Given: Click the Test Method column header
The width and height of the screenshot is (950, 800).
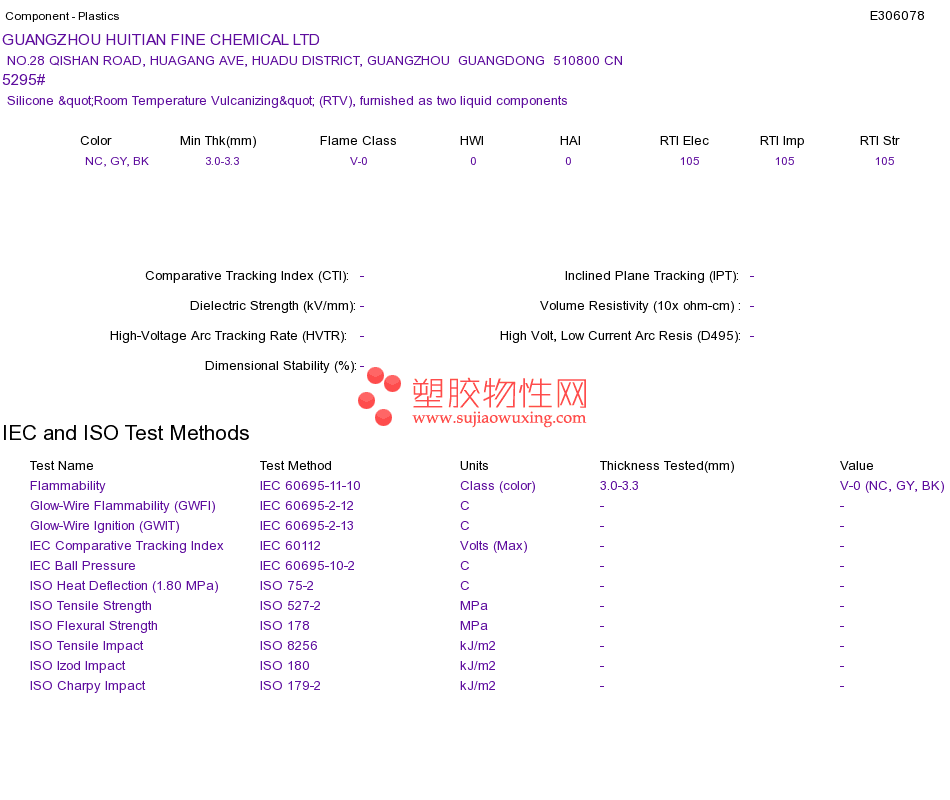Looking at the screenshot, I should 296,465.
